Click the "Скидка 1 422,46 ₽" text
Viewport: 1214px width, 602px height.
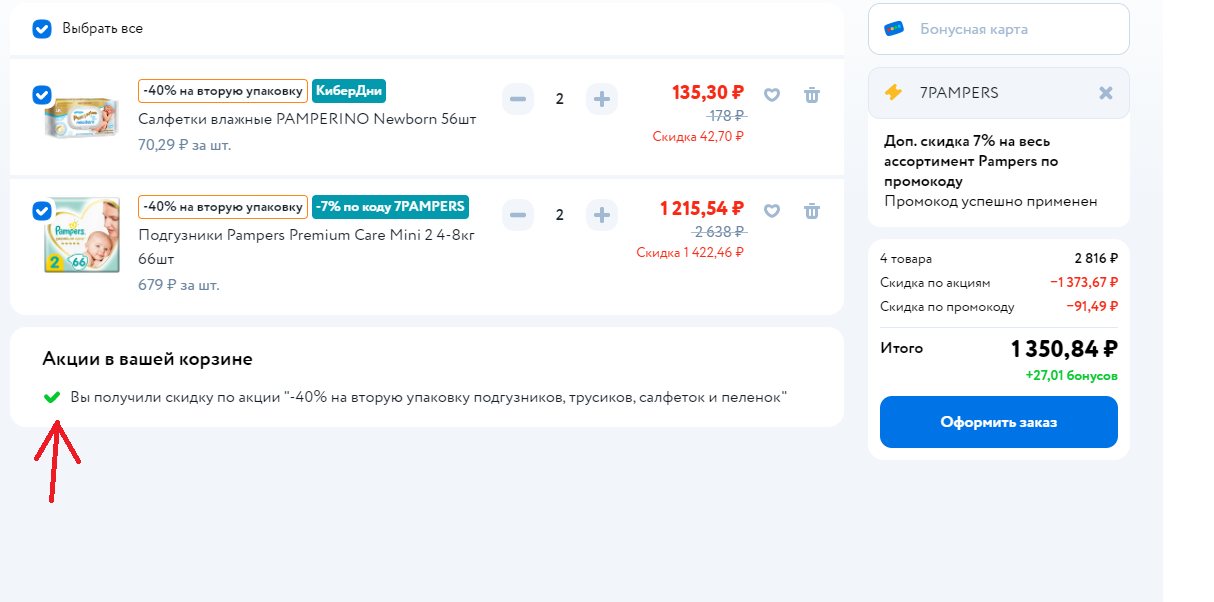(690, 252)
